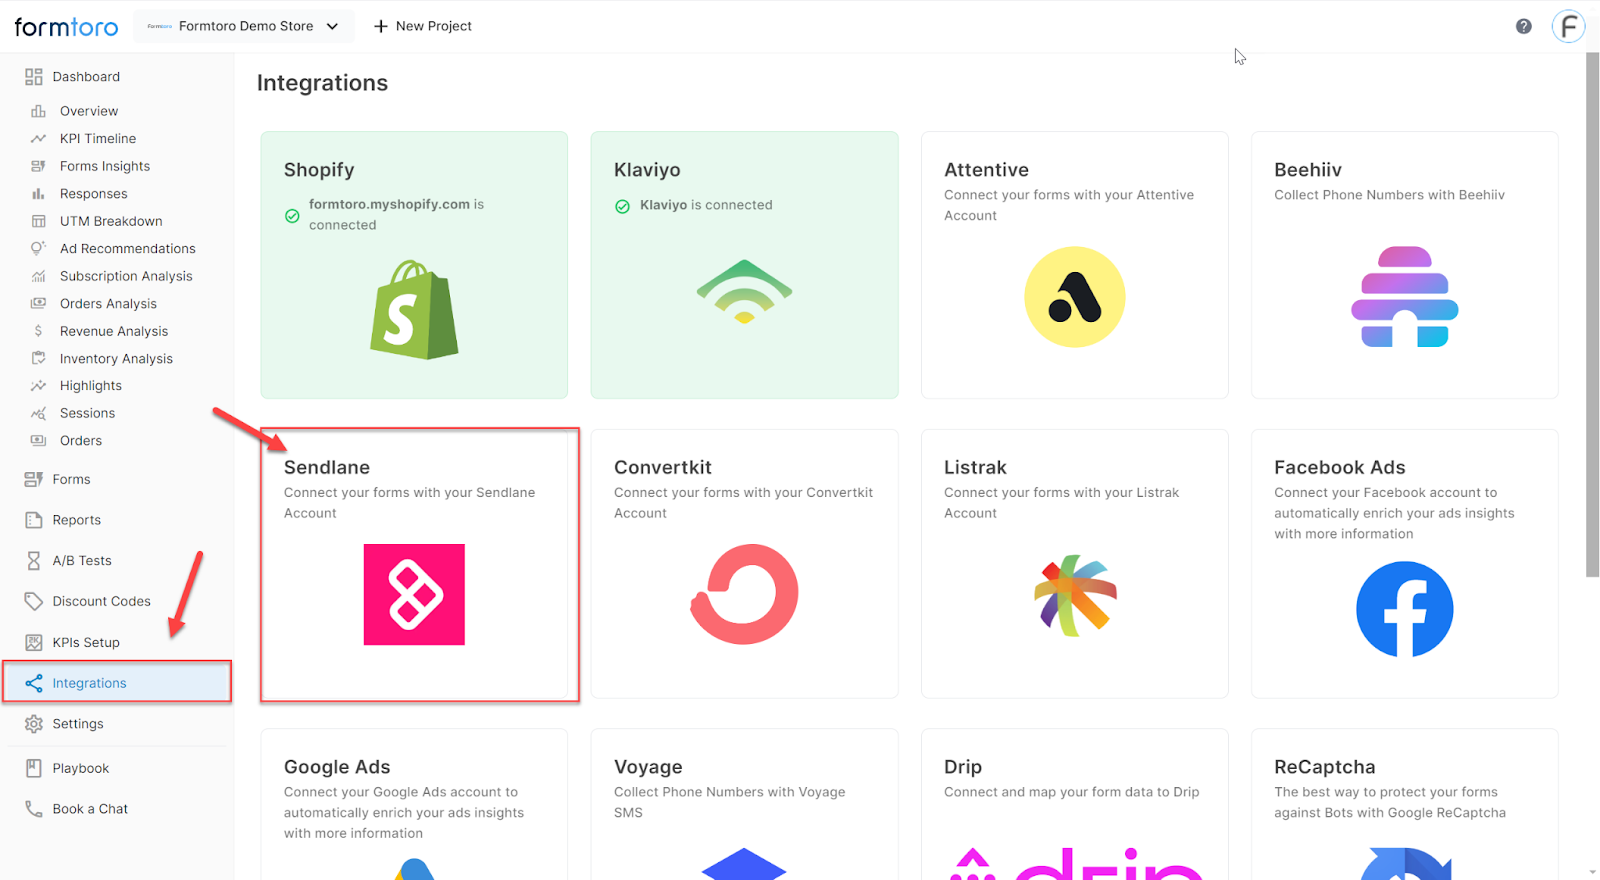
Task: Click the KPI Timeline icon
Action: (x=38, y=139)
